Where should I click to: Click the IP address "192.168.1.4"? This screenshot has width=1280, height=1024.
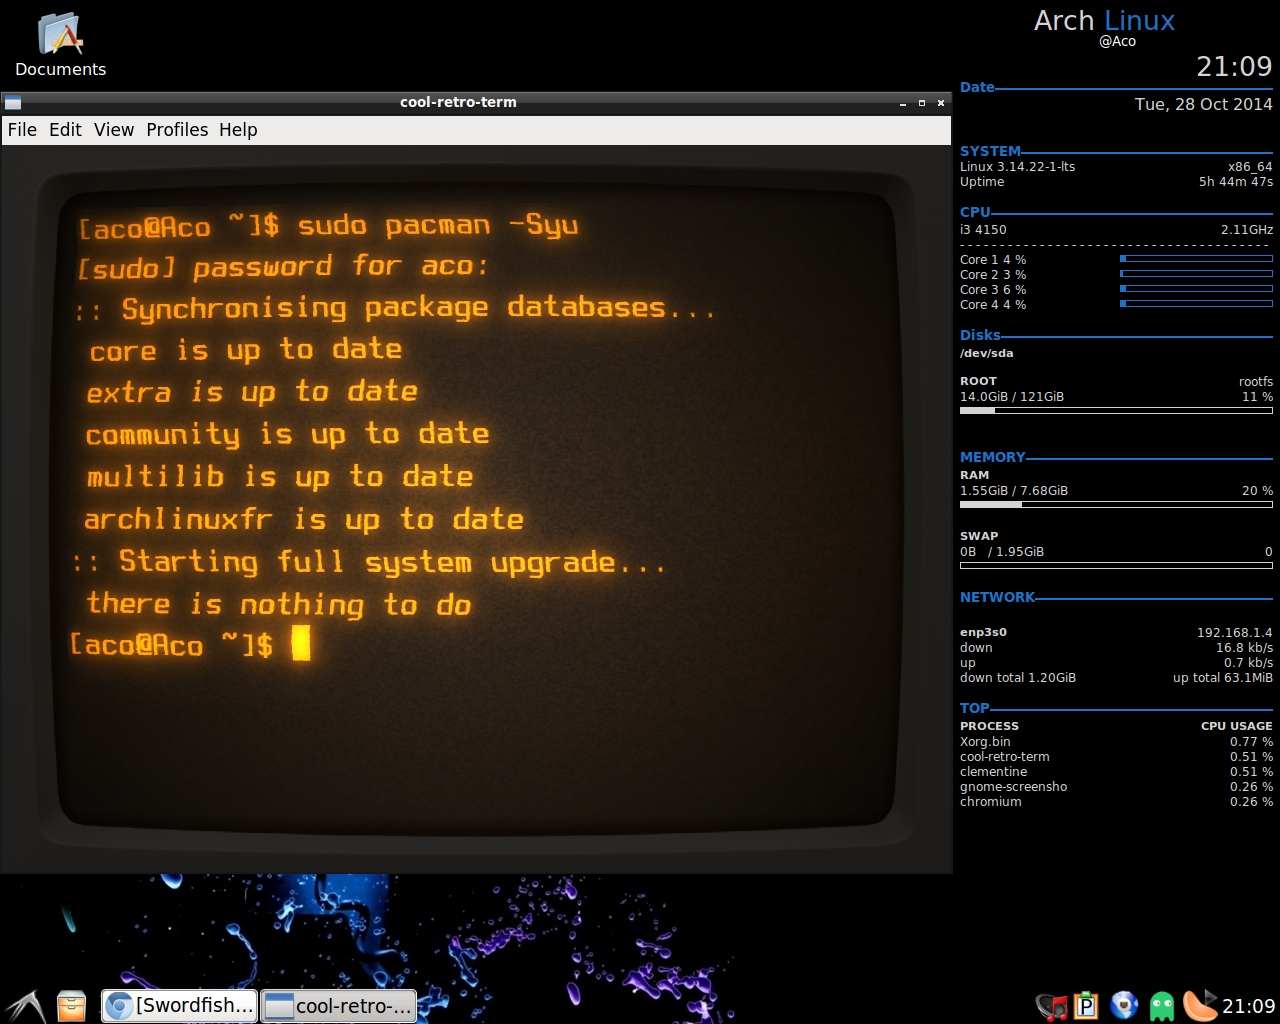coord(1234,633)
